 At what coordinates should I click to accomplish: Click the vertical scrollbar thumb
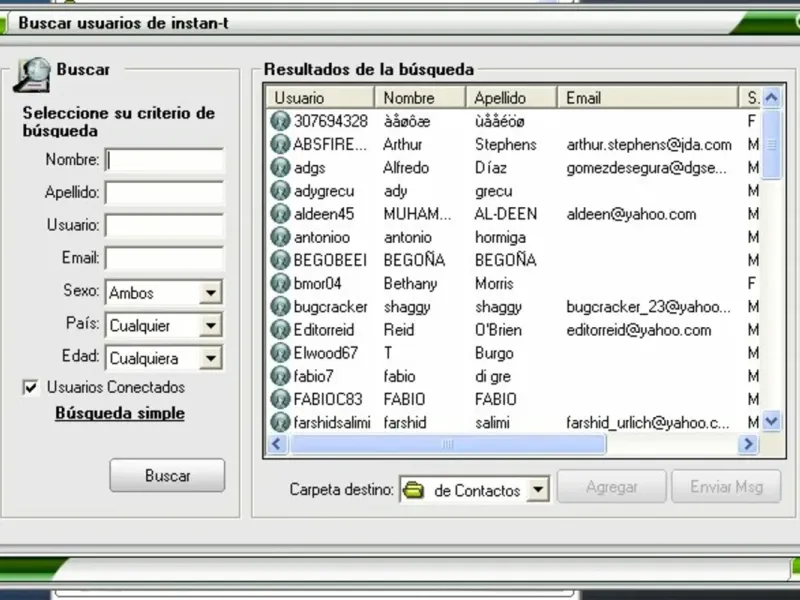click(771, 144)
